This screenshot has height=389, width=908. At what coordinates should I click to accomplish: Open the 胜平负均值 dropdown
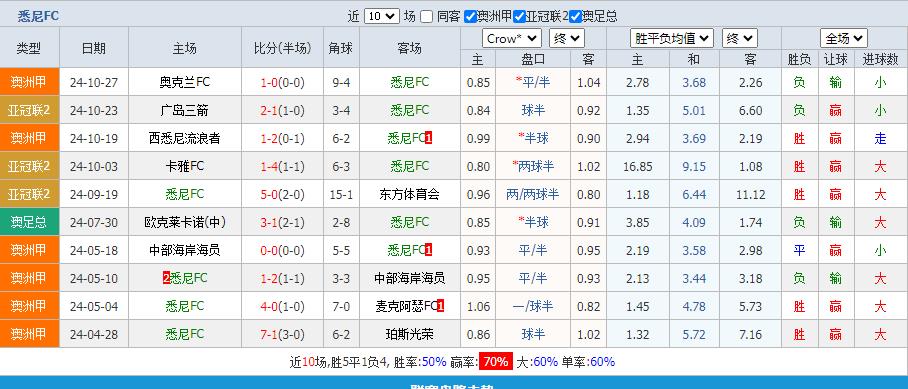point(672,39)
